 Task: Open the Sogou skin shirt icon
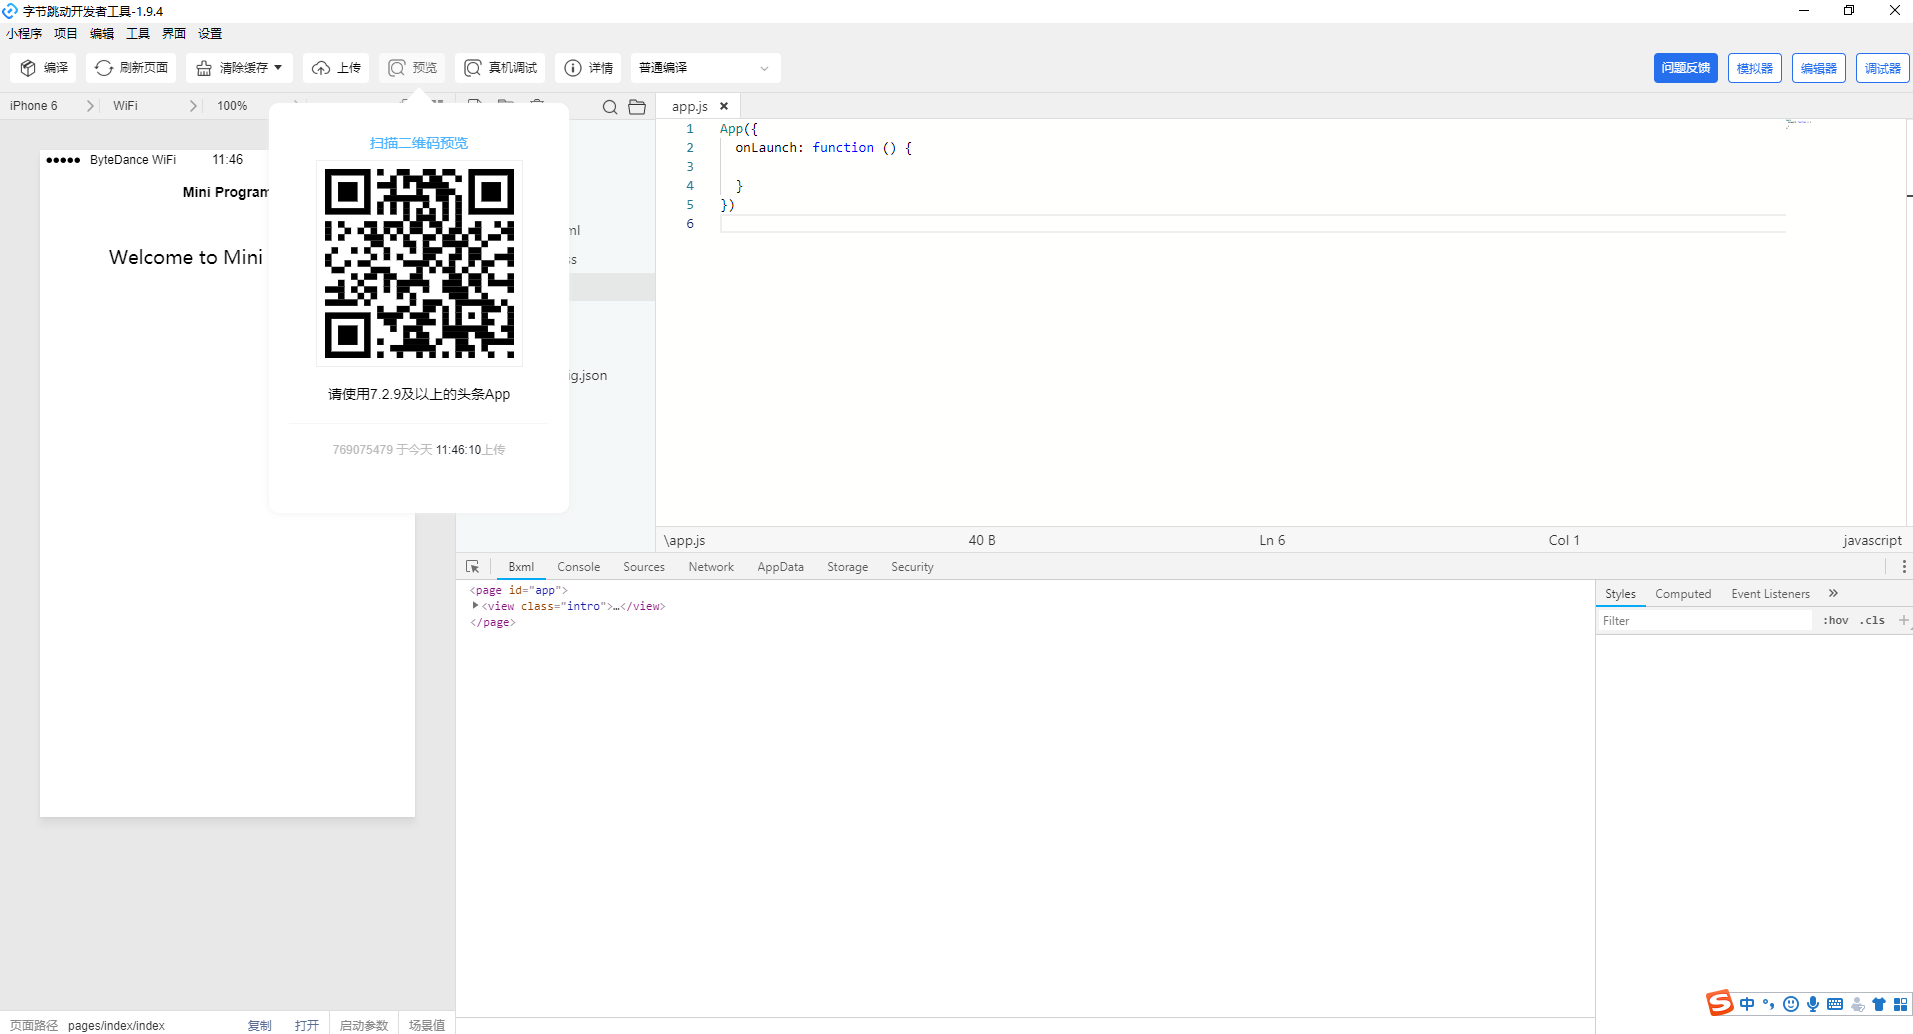[1879, 1004]
